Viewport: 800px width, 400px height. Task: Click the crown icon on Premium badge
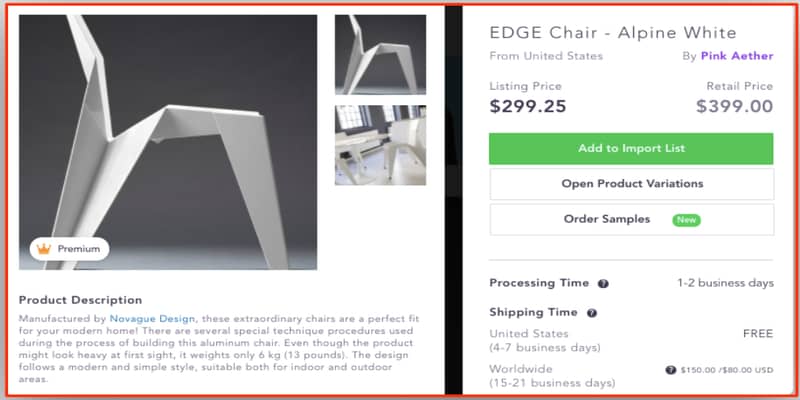pyautogui.click(x=43, y=248)
